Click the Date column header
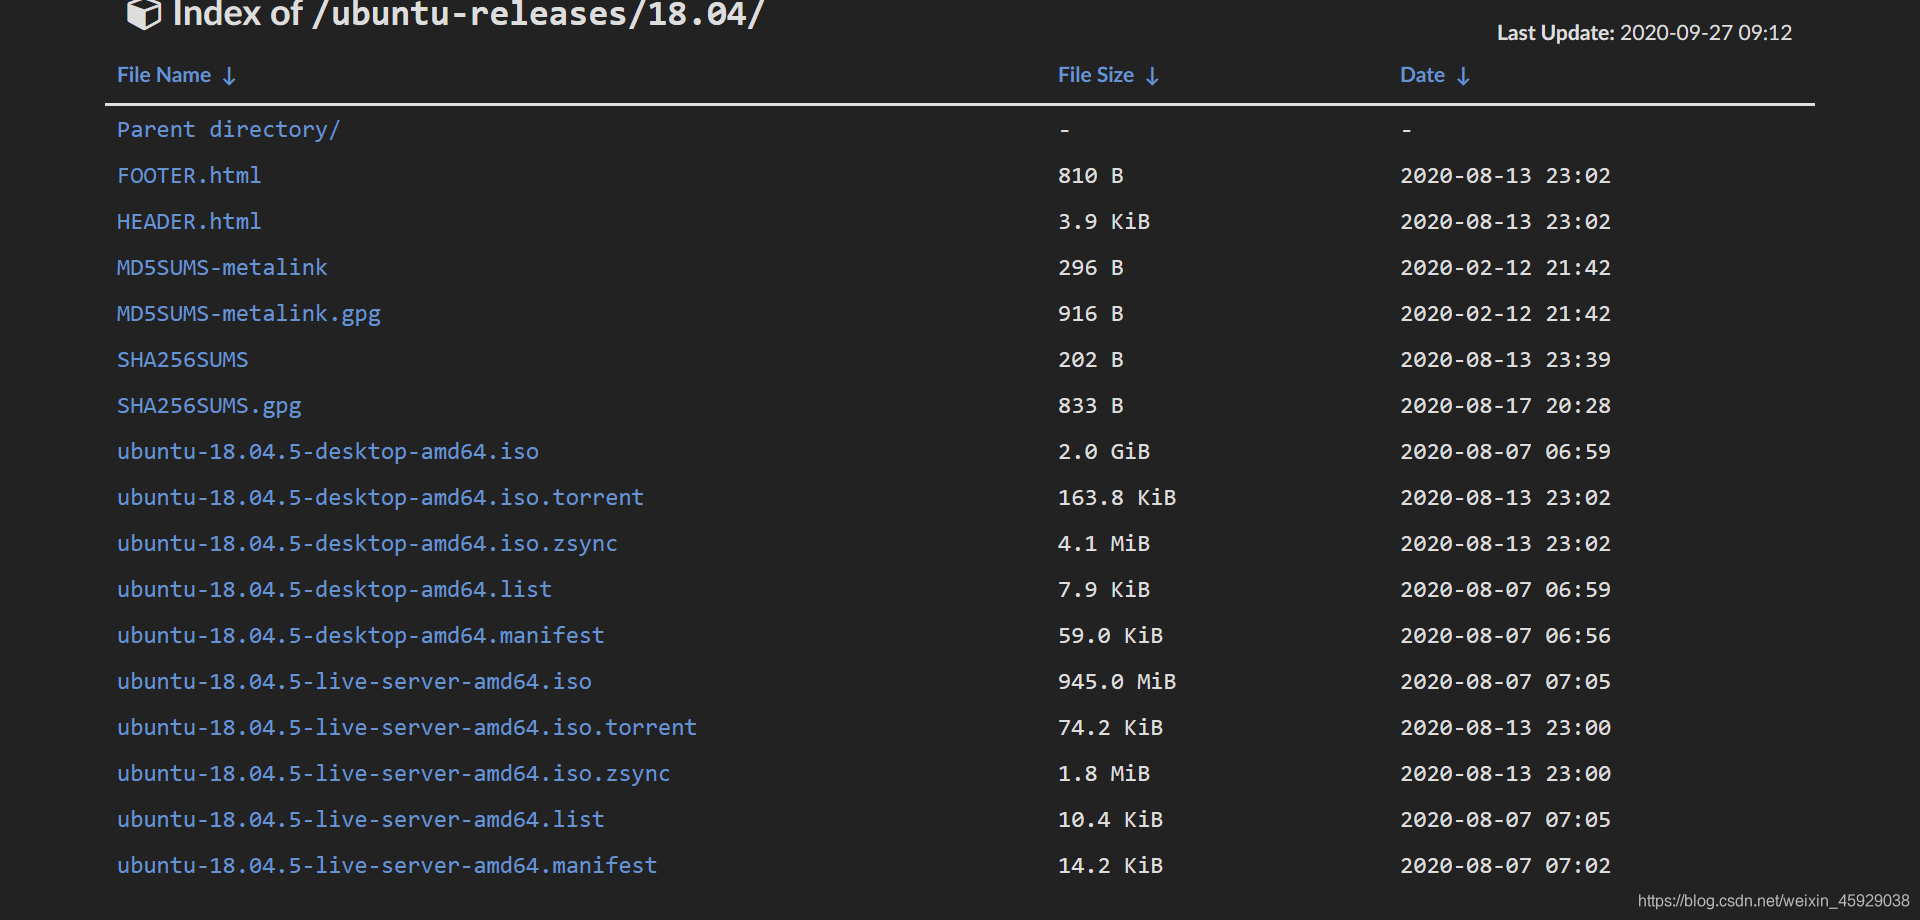 pyautogui.click(x=1422, y=75)
